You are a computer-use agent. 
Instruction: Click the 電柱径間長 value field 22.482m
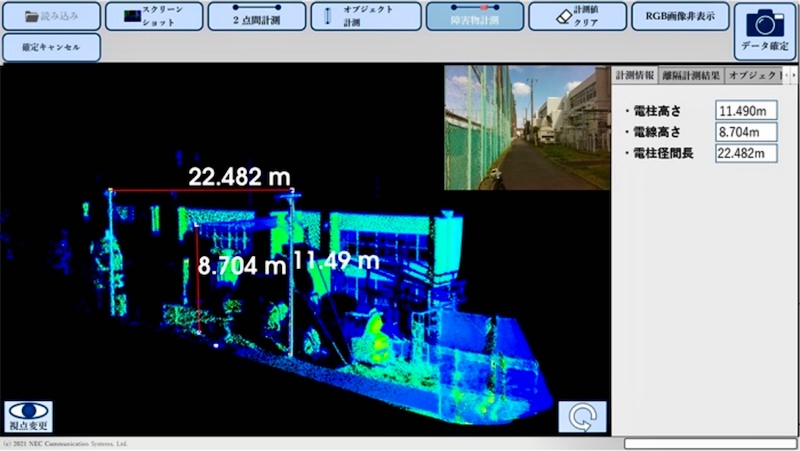pos(746,153)
